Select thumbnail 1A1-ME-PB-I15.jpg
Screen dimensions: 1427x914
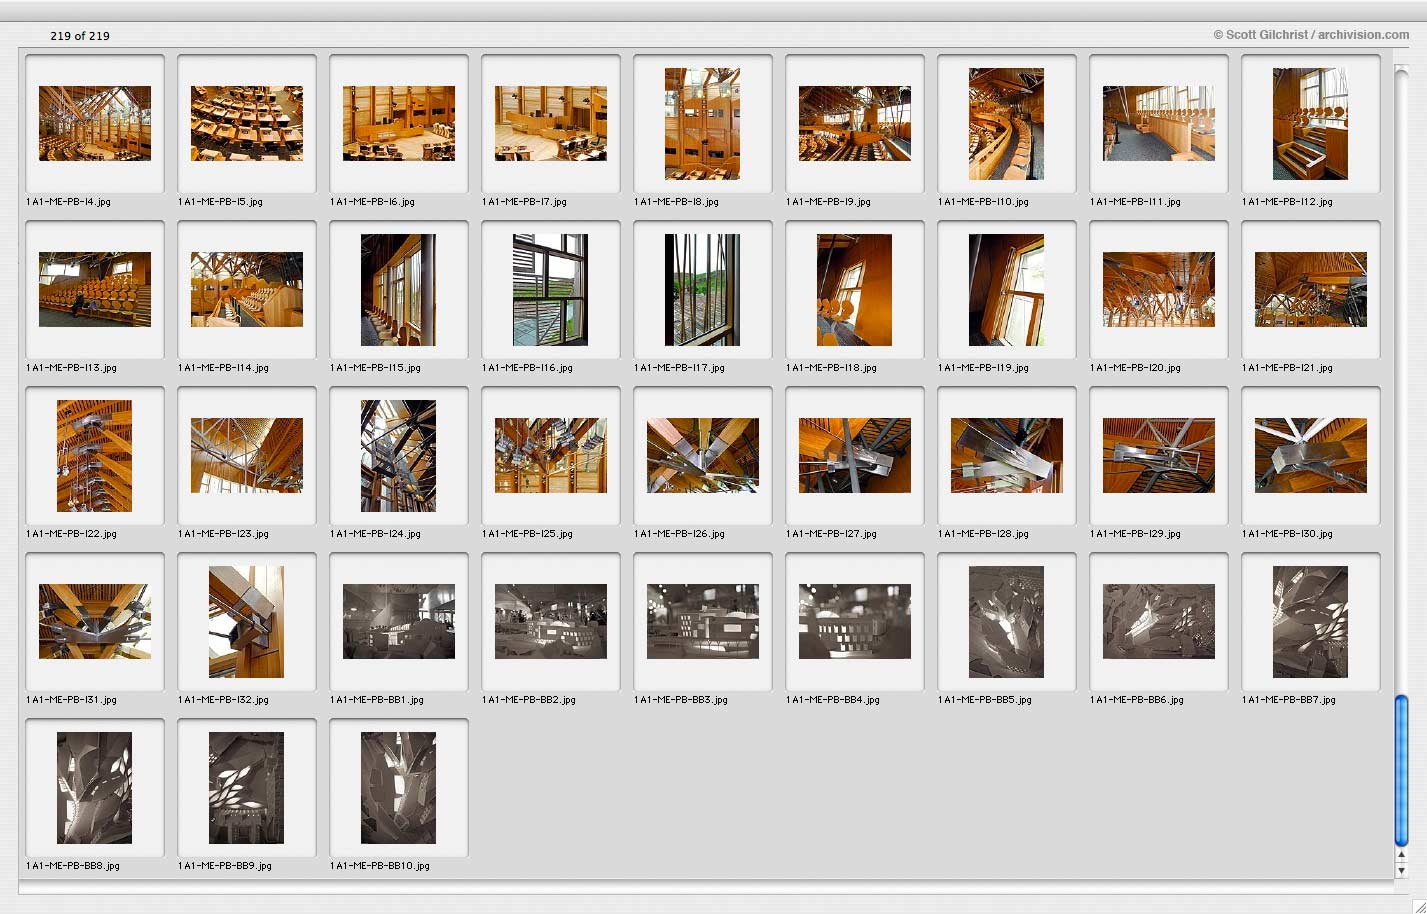pos(399,290)
